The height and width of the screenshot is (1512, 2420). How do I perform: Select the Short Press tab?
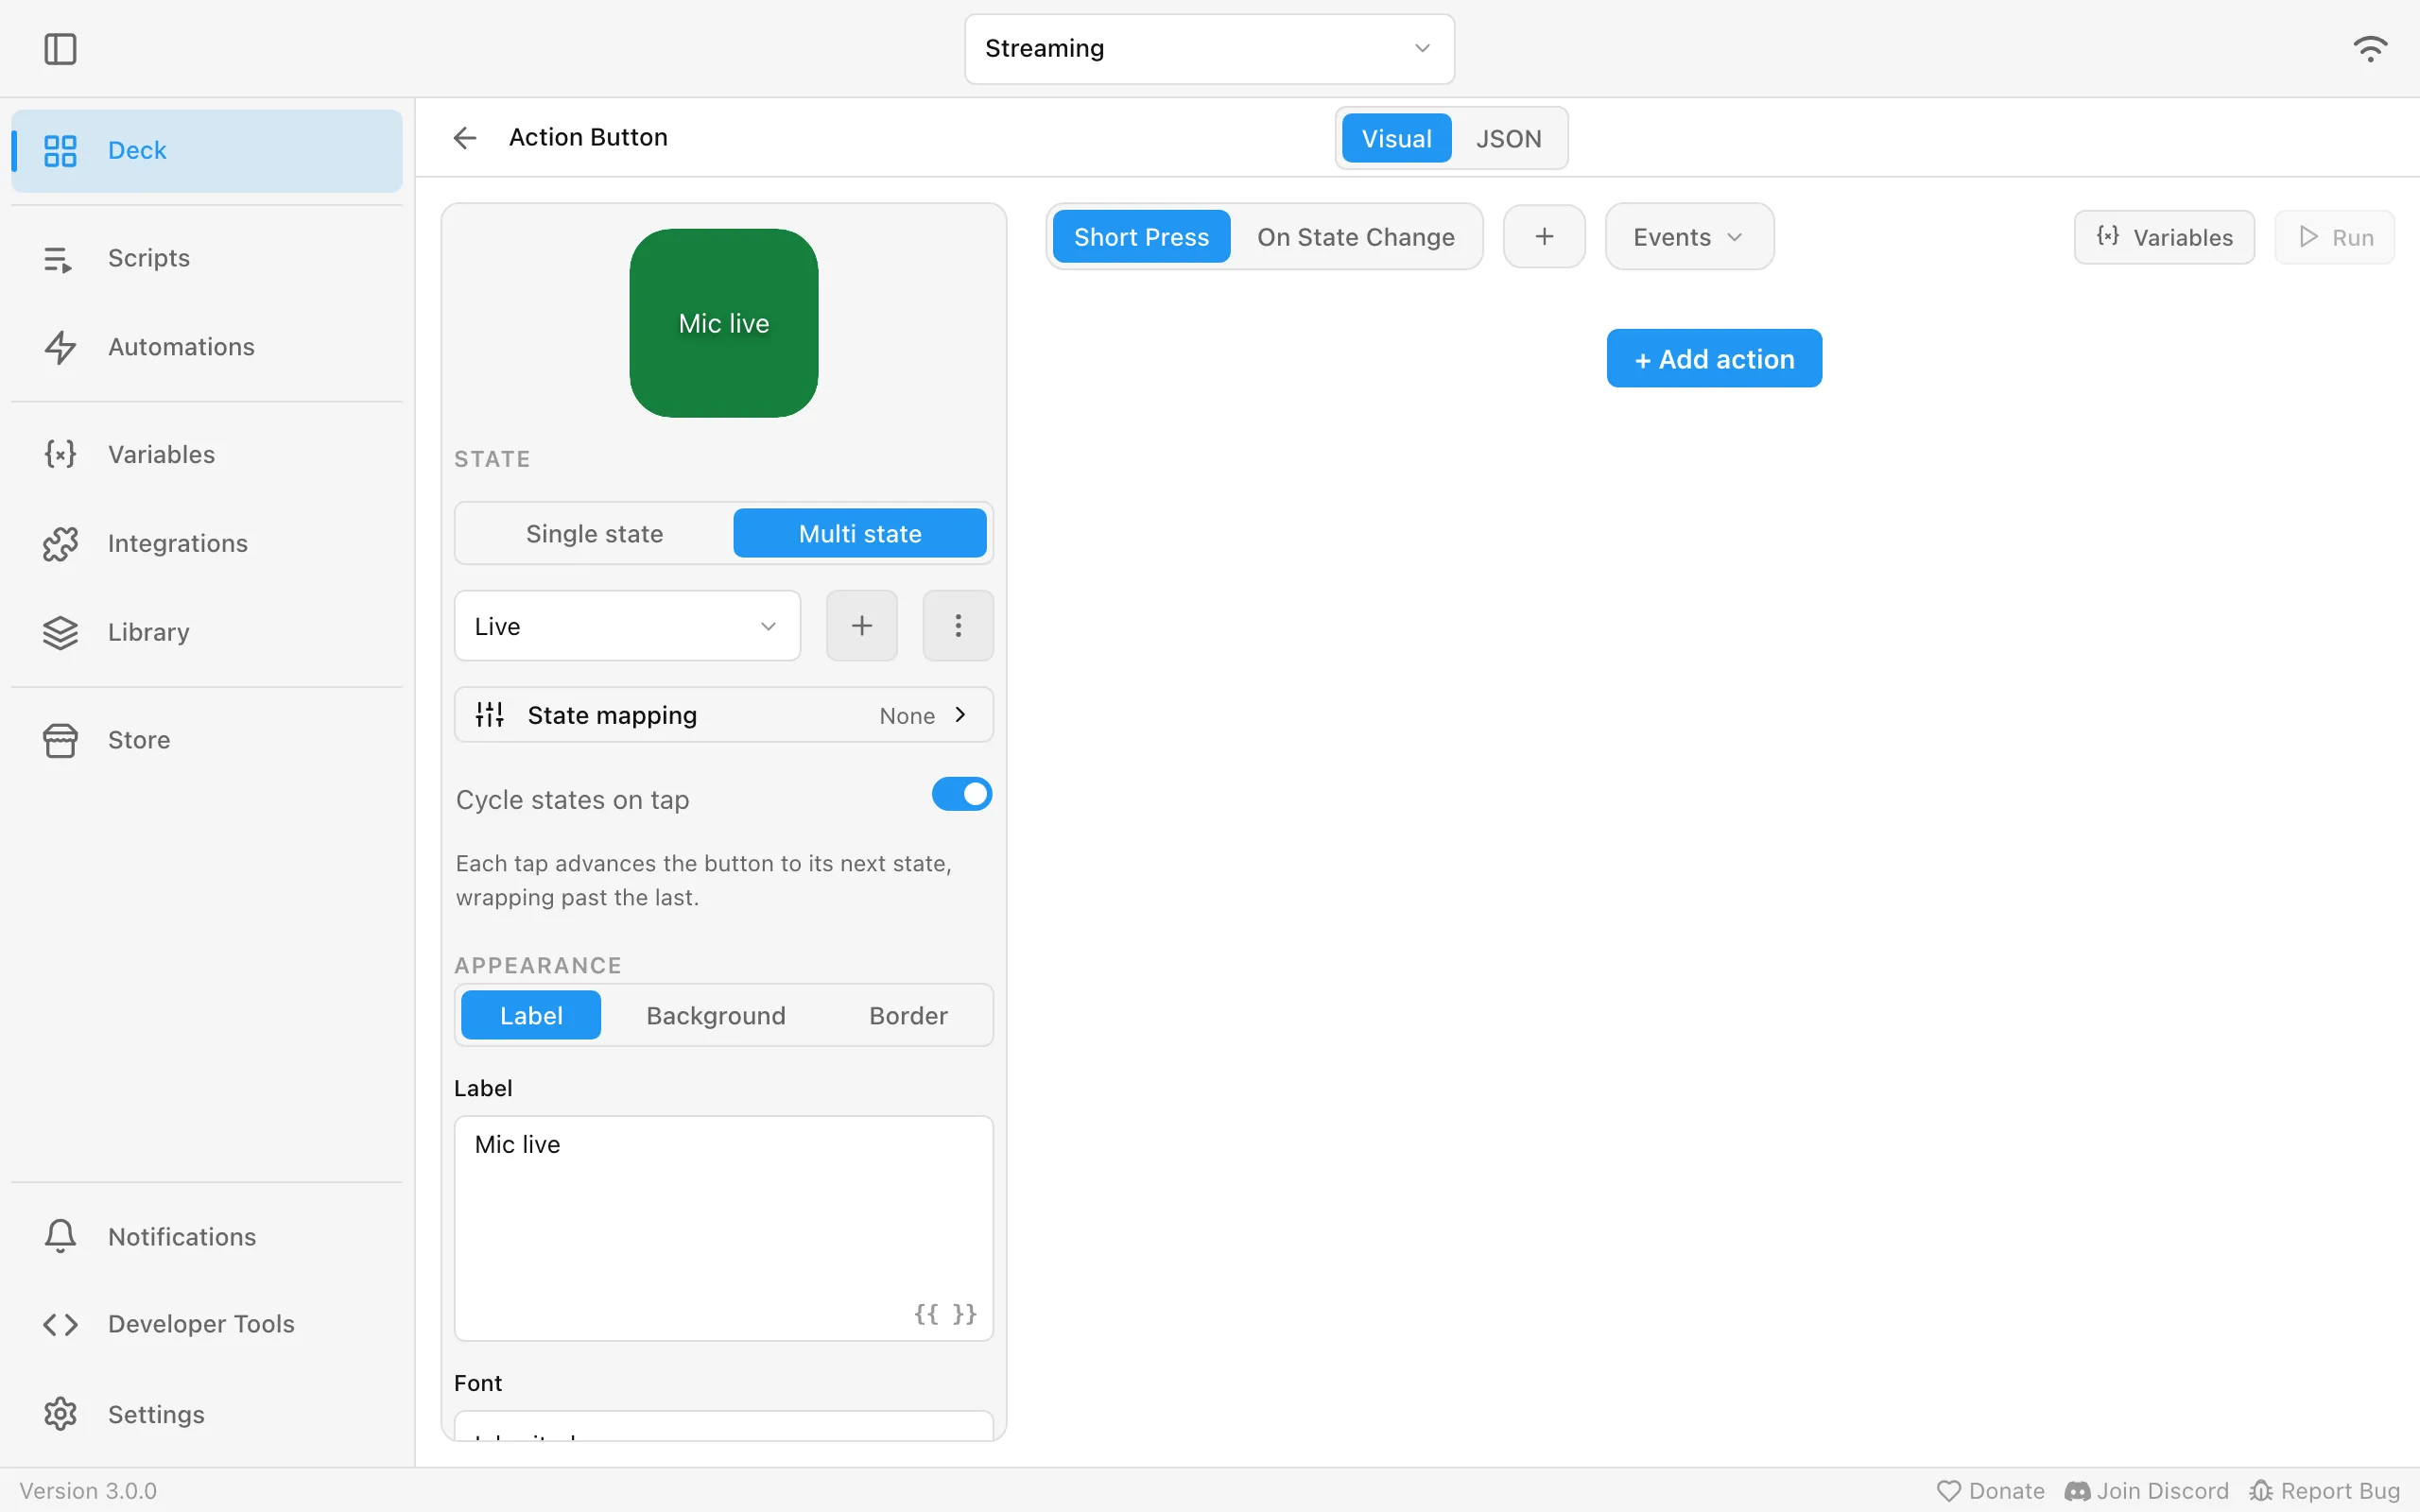tap(1141, 237)
